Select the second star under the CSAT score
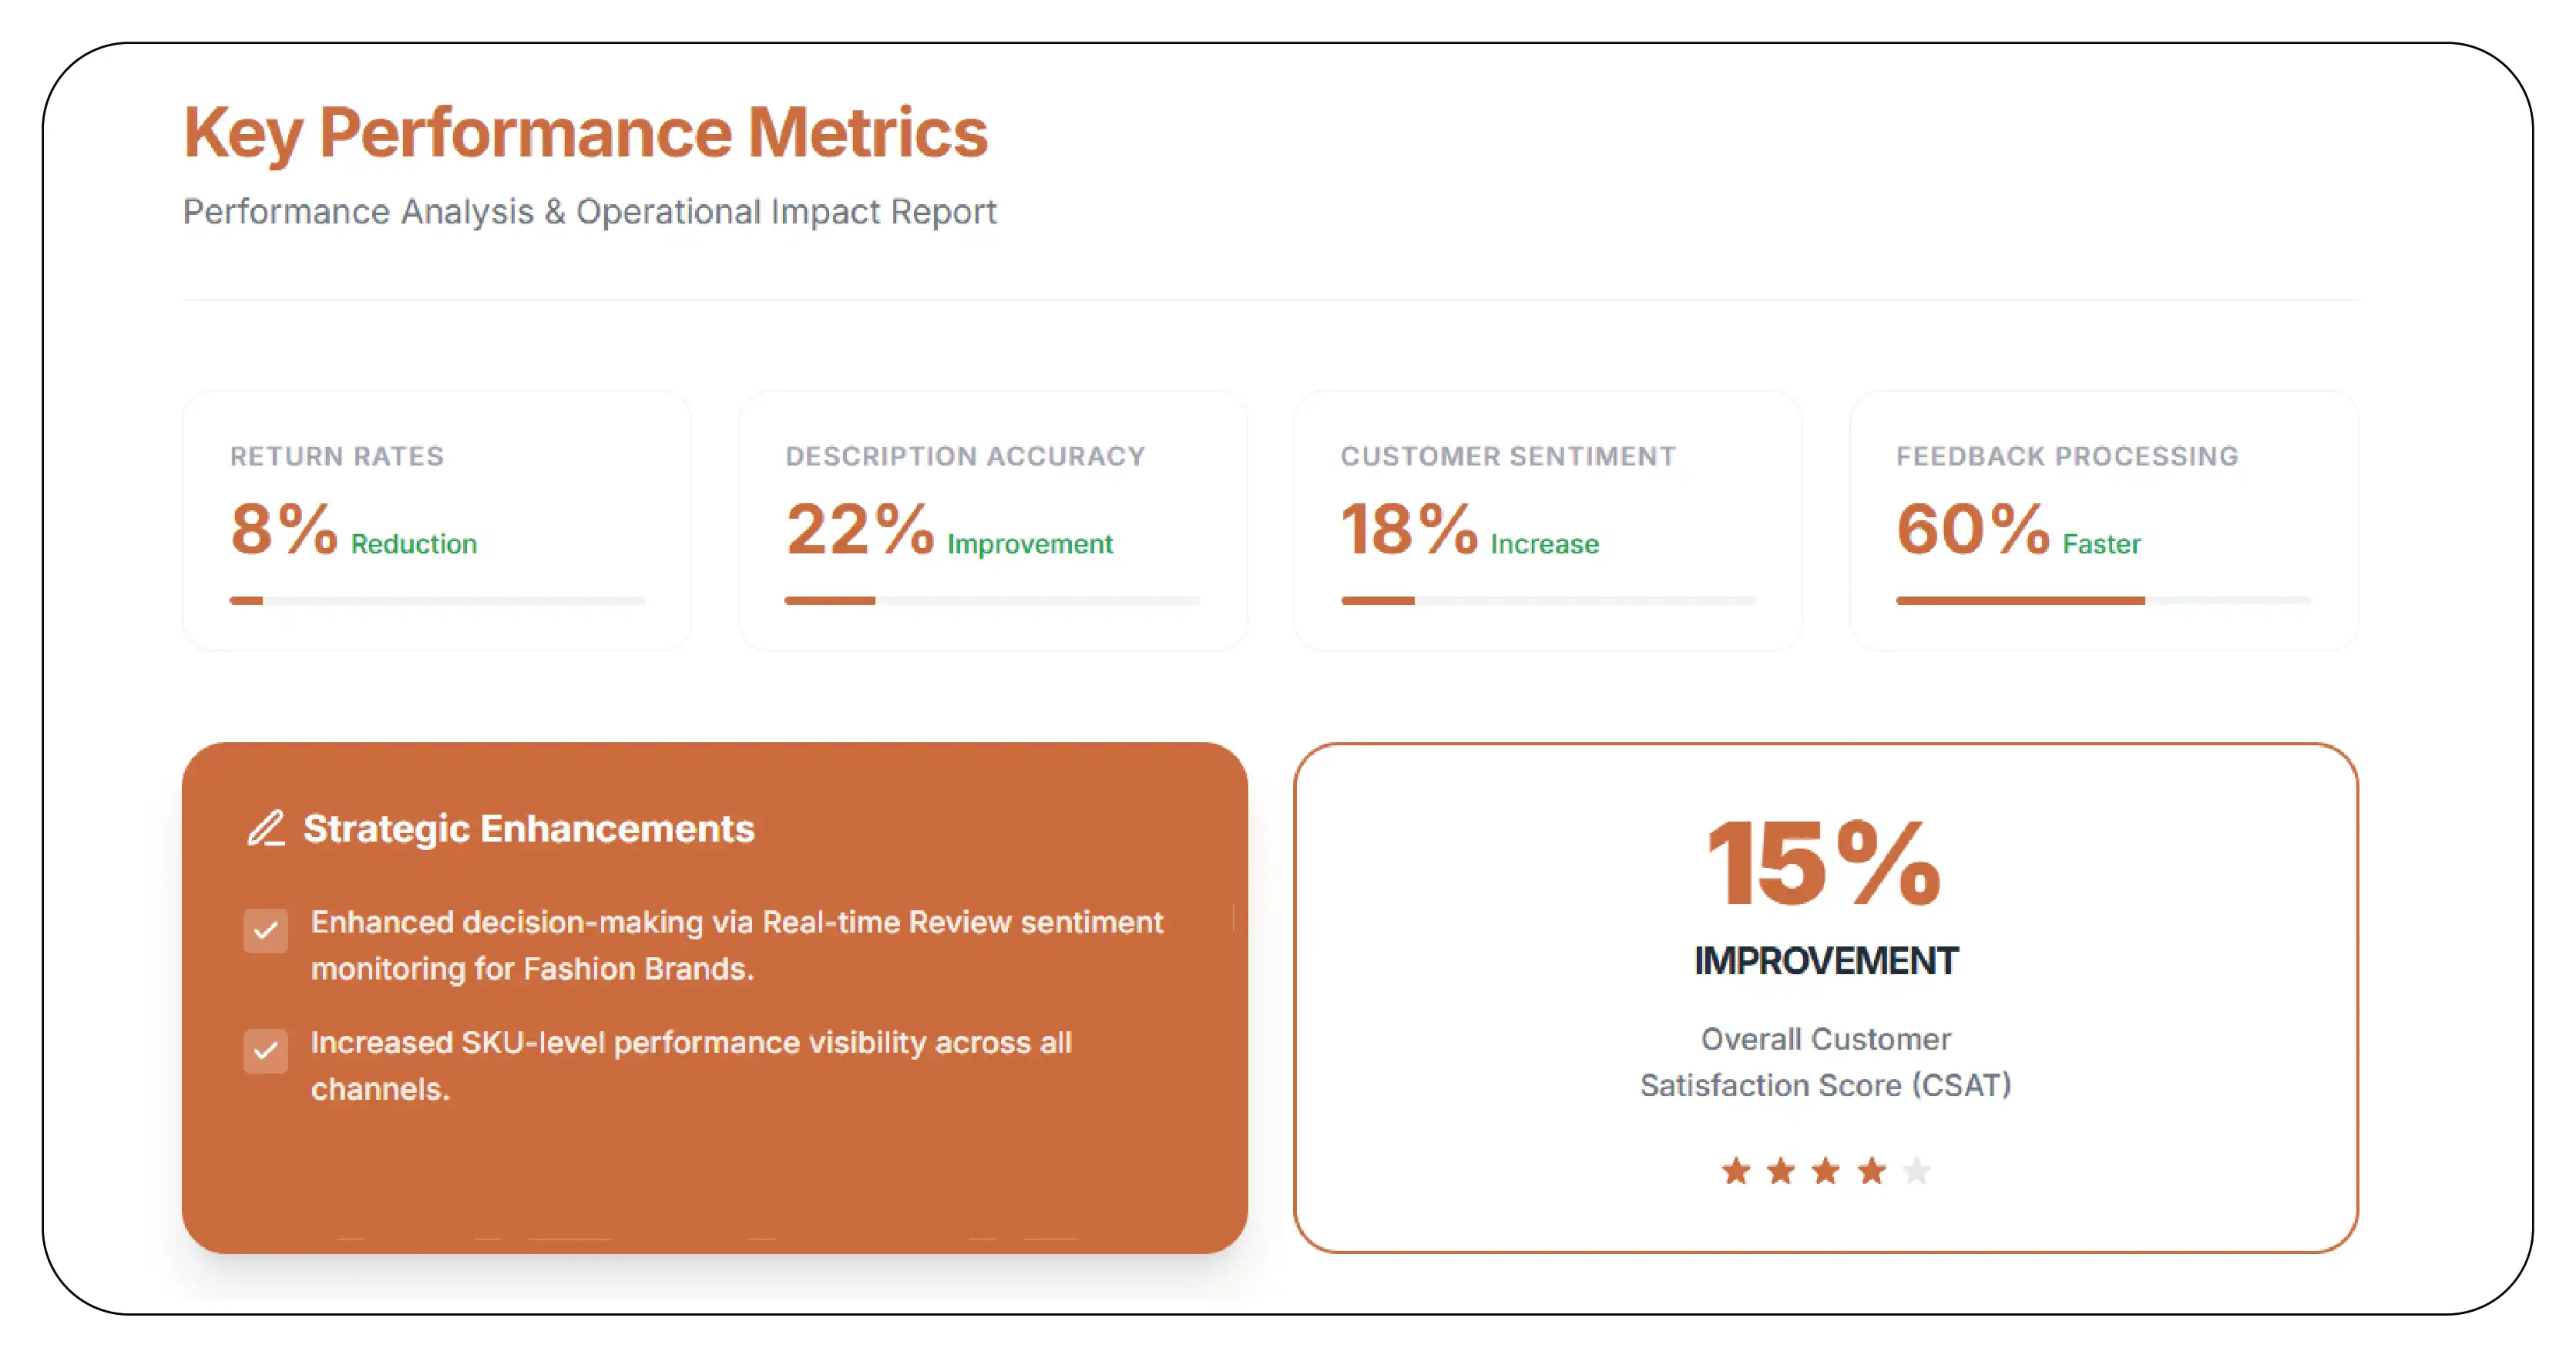 click(x=1779, y=1169)
